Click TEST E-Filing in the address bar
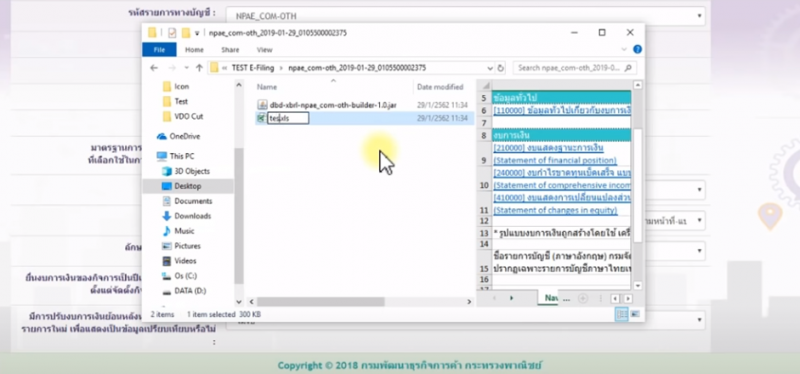The width and height of the screenshot is (800, 374). pos(253,68)
